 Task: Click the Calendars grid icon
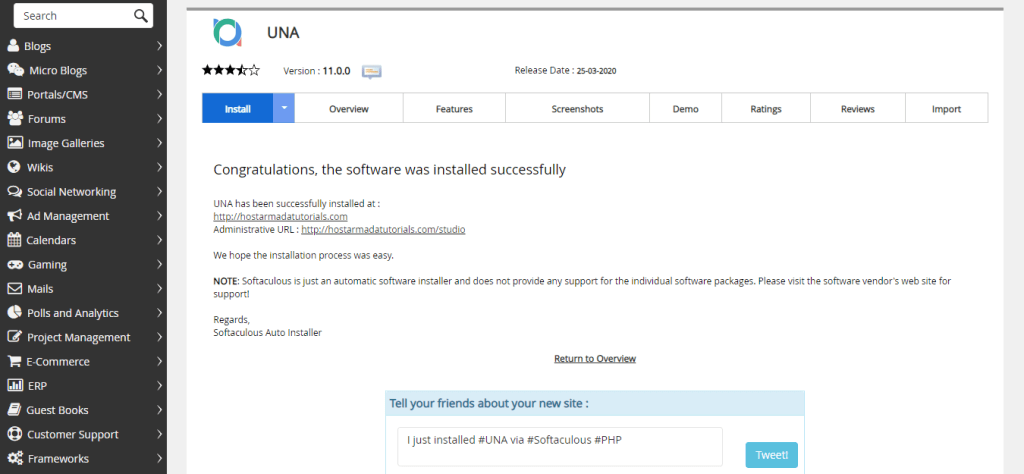(x=14, y=240)
